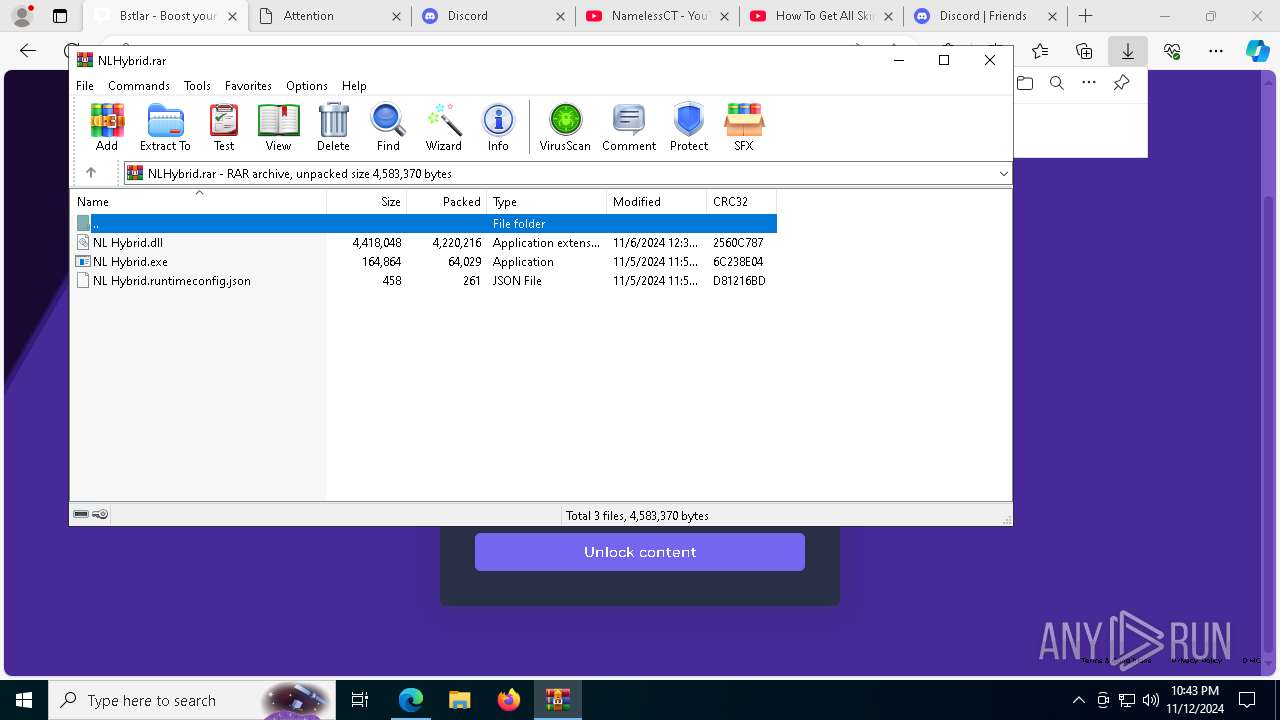This screenshot has width=1280, height=720.
Task: Open downloads folder icon in Edge popup
Action: coord(1025,83)
